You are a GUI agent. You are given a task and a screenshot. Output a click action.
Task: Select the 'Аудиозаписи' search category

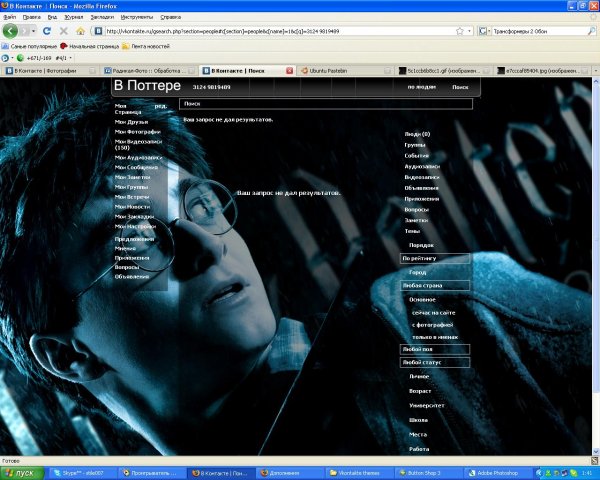tap(422, 167)
